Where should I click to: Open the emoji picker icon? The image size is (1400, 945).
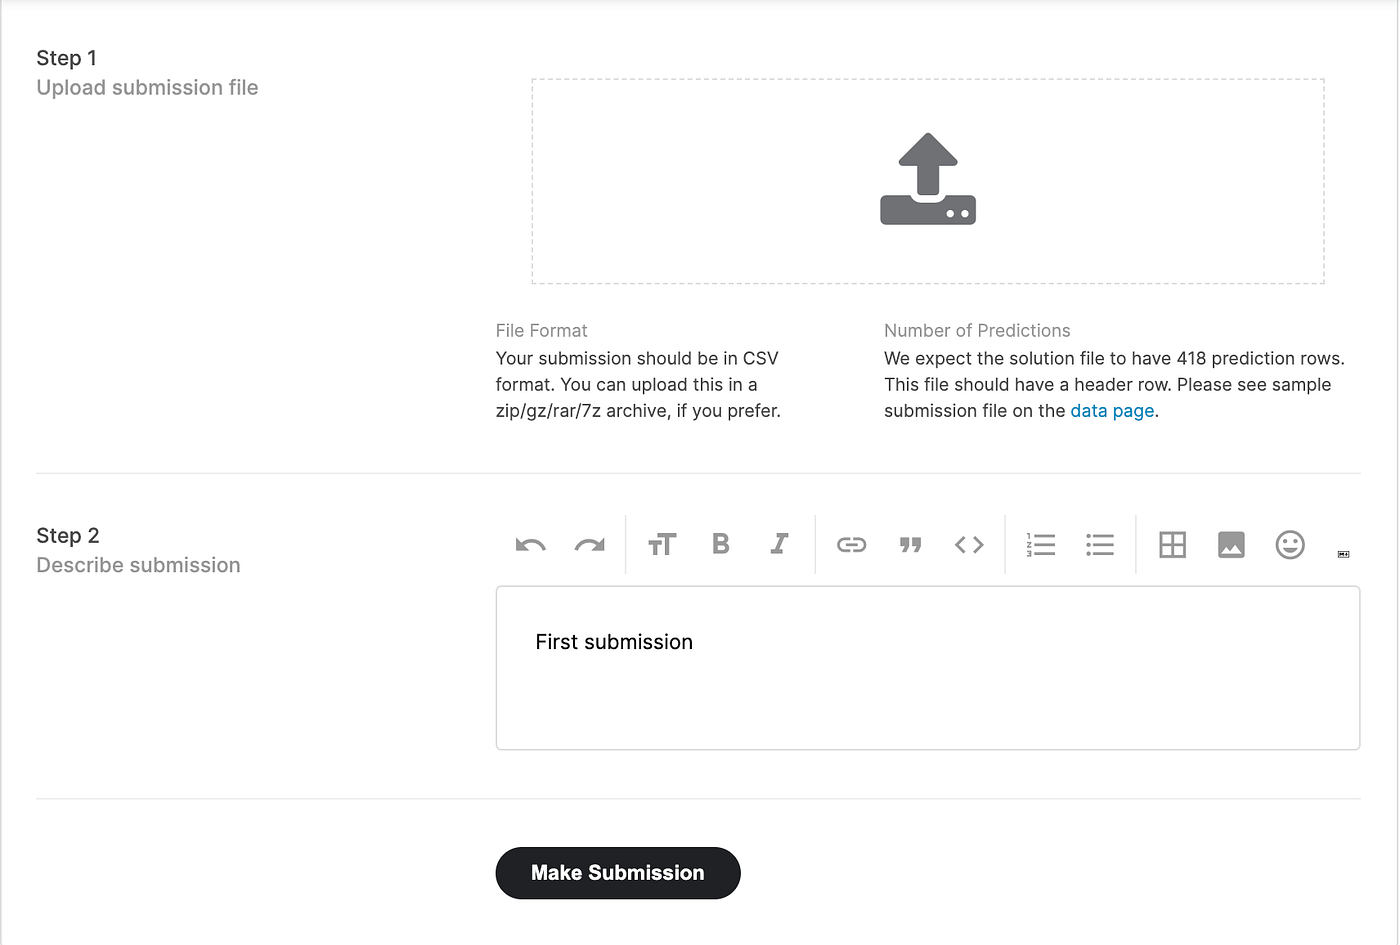pyautogui.click(x=1290, y=544)
